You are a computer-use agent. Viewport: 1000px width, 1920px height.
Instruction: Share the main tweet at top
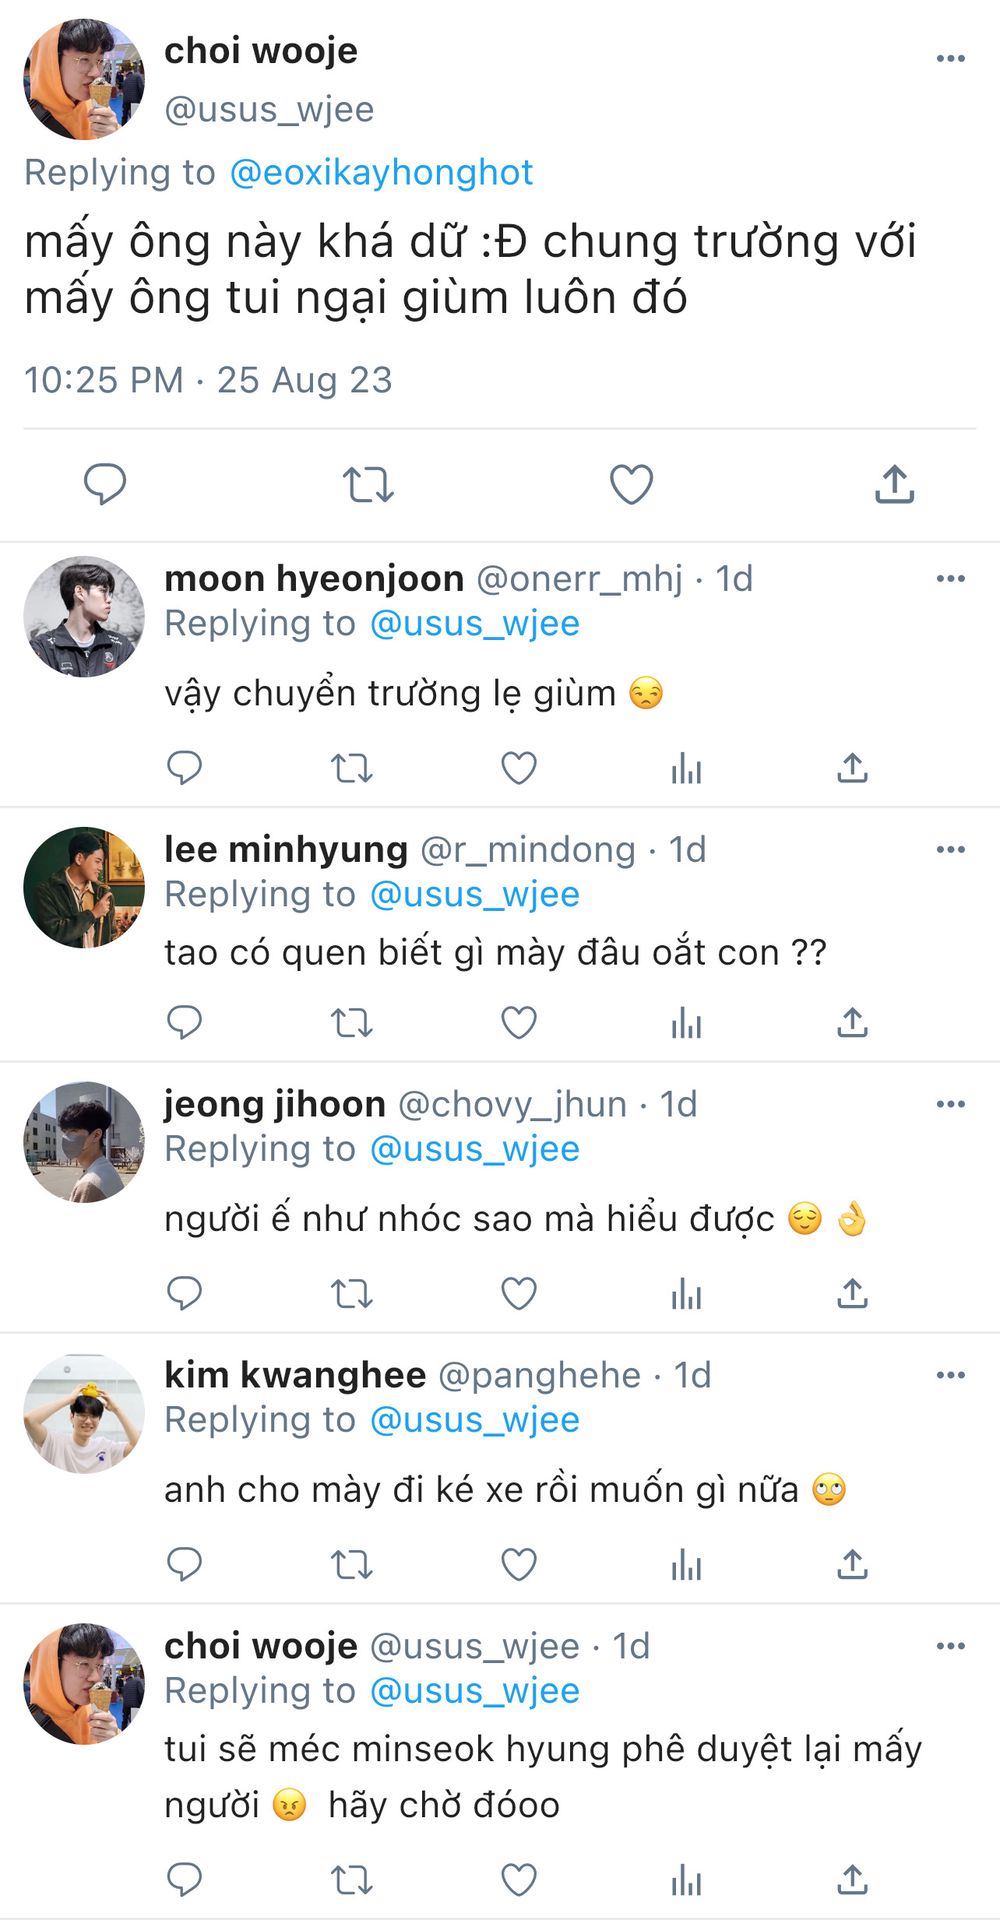point(894,484)
